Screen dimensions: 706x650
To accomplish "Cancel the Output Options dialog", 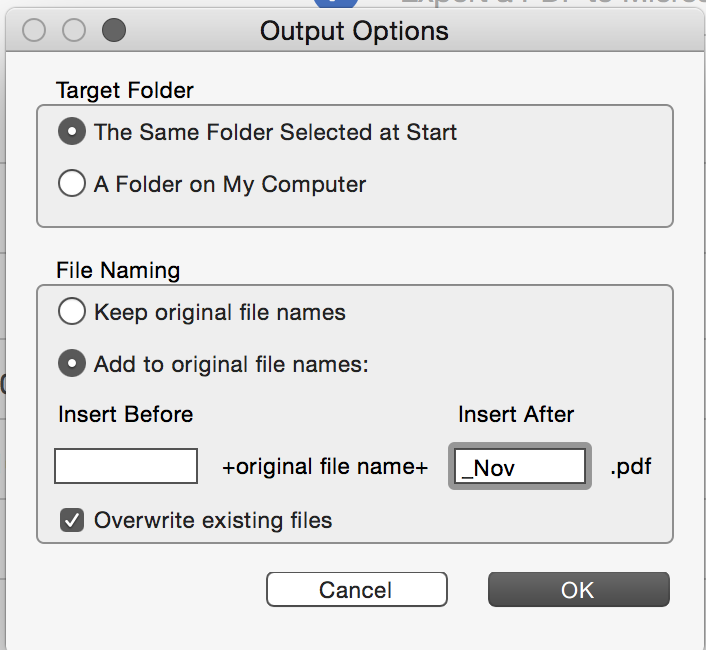I will (357, 590).
